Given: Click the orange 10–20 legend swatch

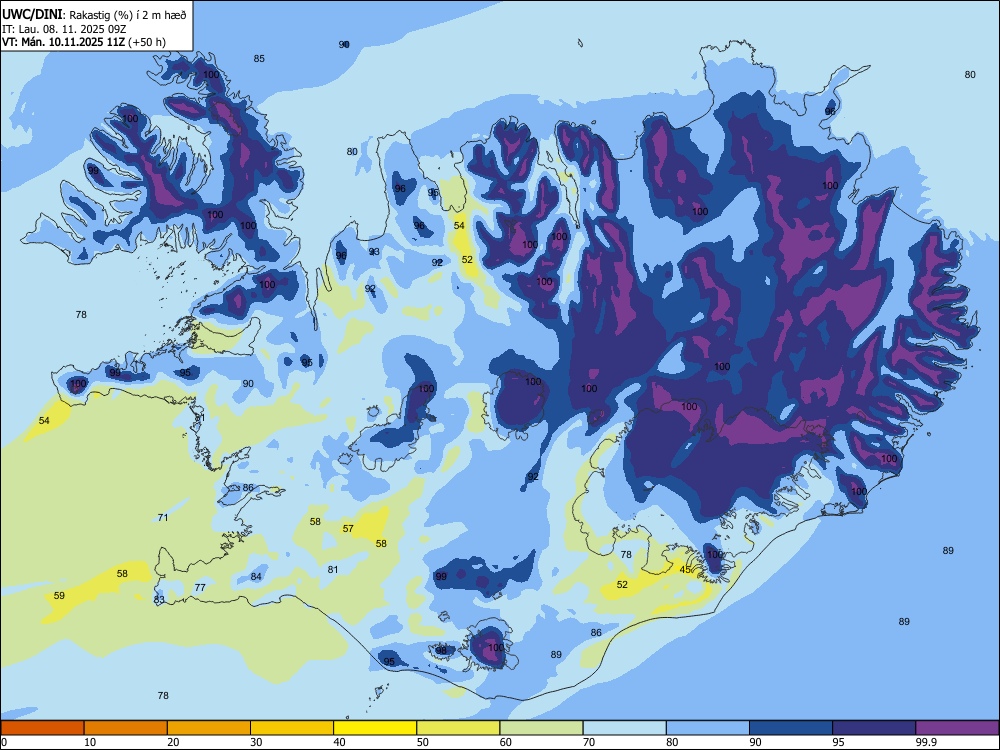Looking at the screenshot, I should coord(126,728).
